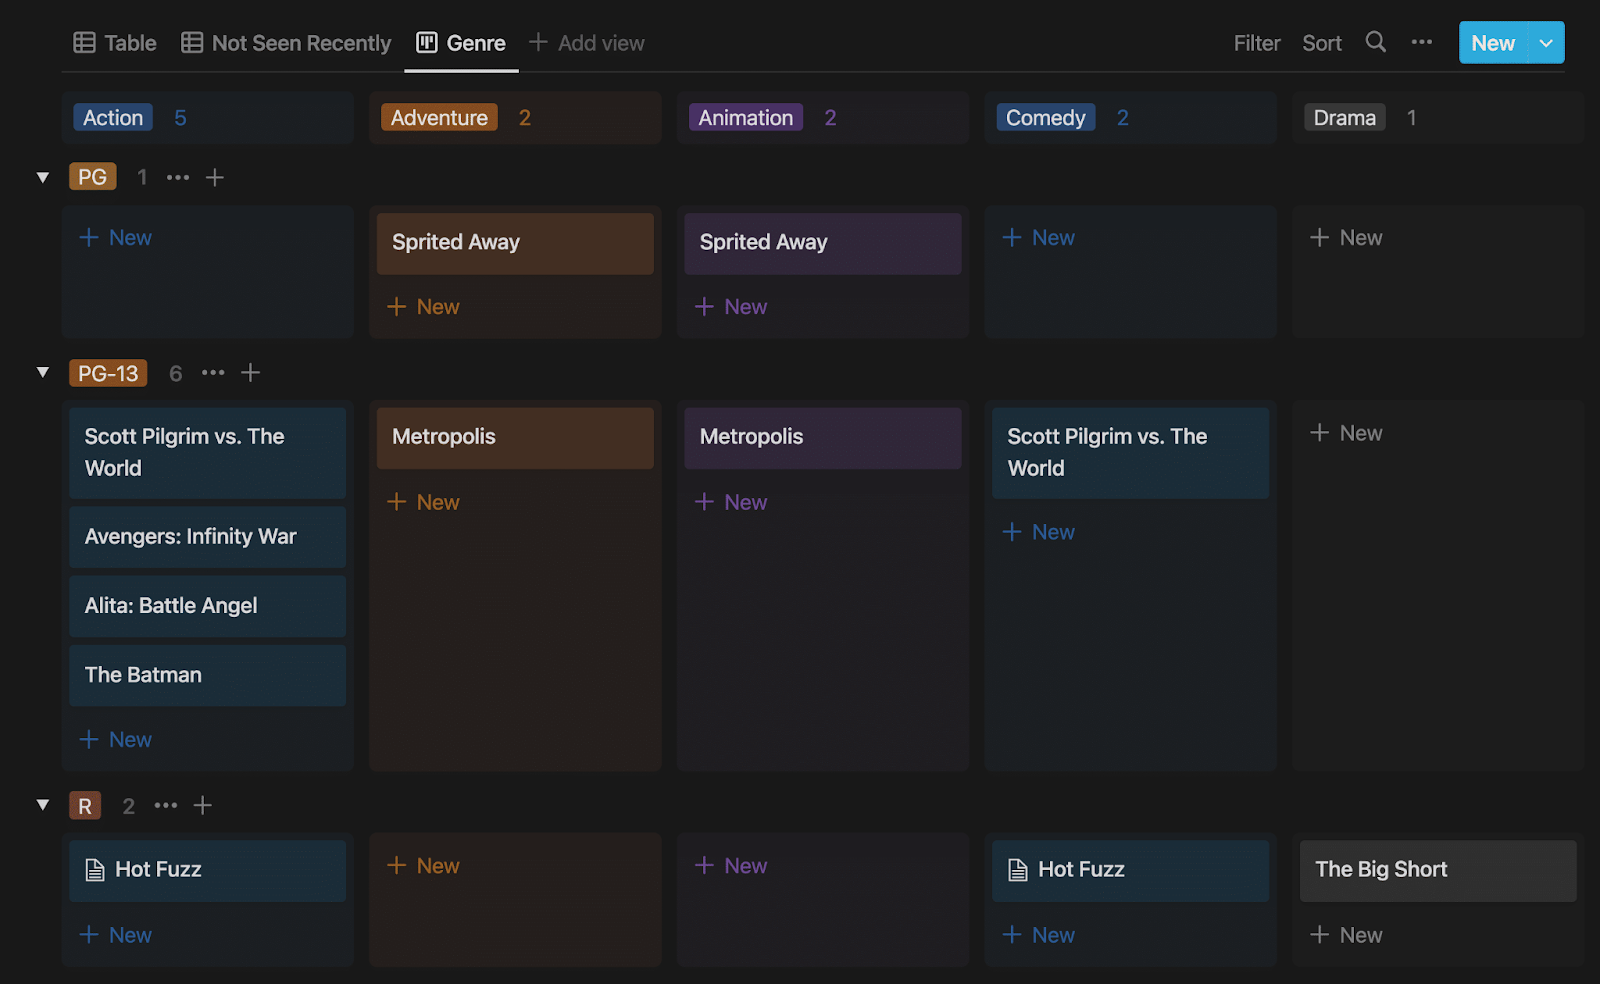Collapse the PG-13 group
Screen dimensions: 1600x984
[43, 373]
